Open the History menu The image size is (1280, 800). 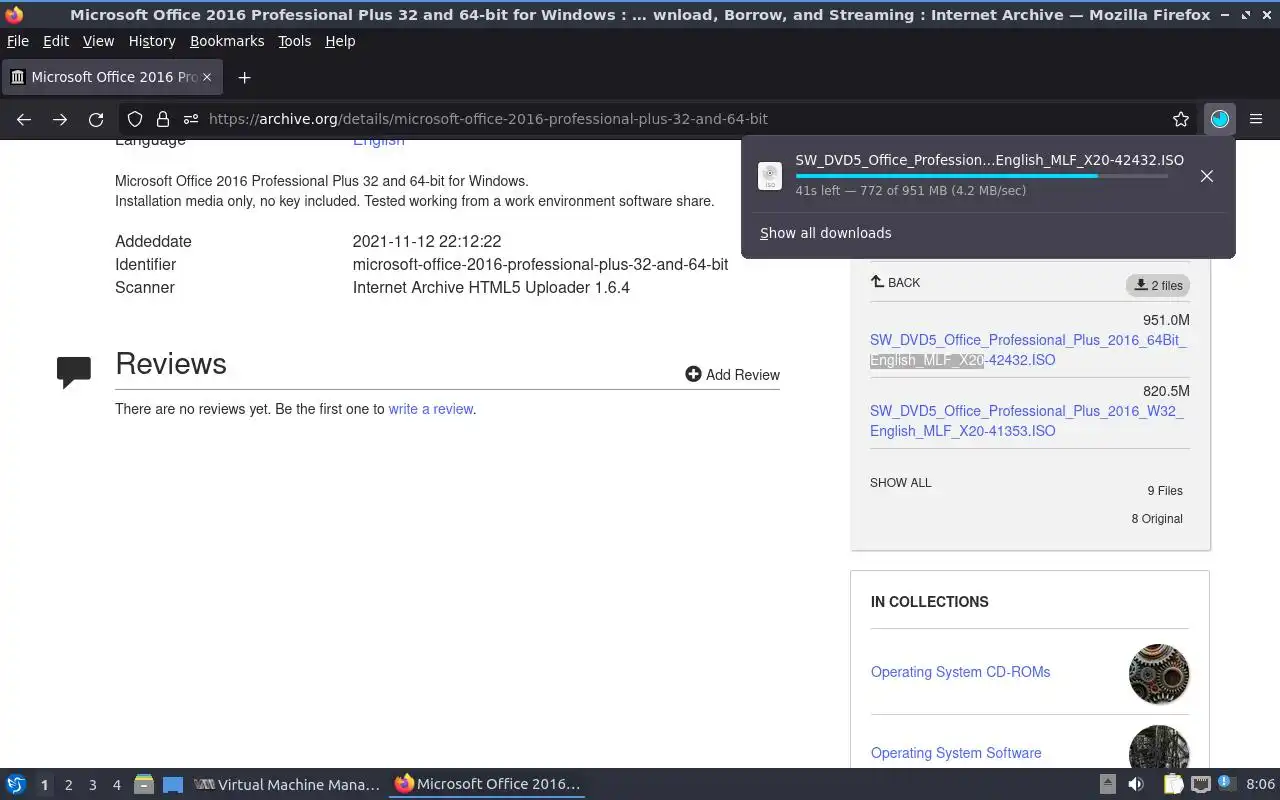click(x=152, y=41)
